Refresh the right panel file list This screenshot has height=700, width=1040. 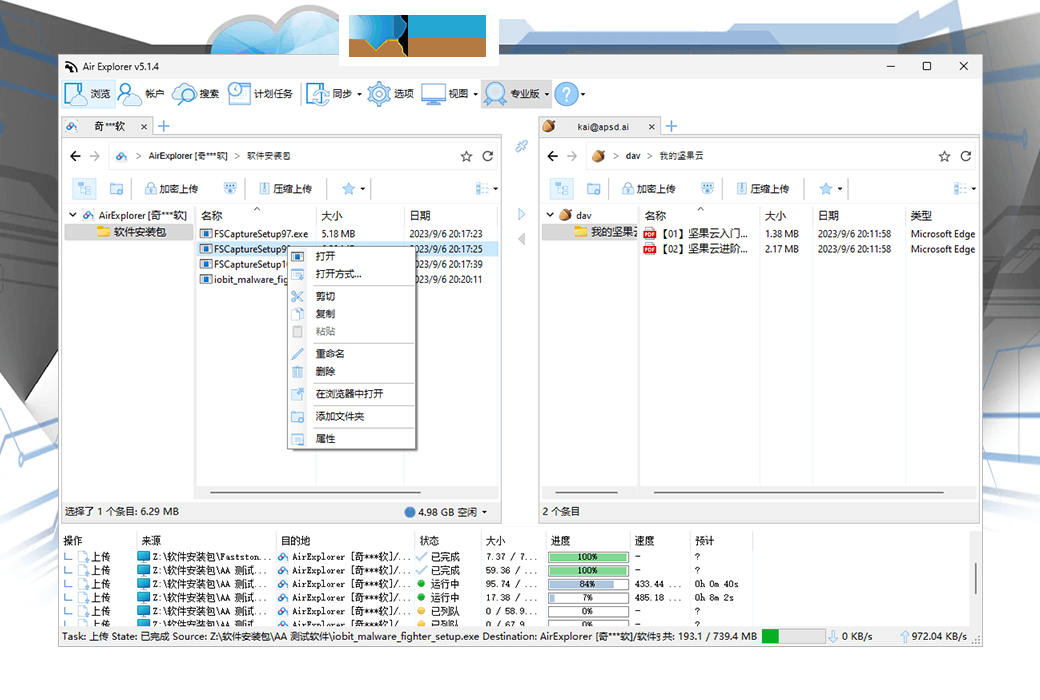[x=964, y=156]
